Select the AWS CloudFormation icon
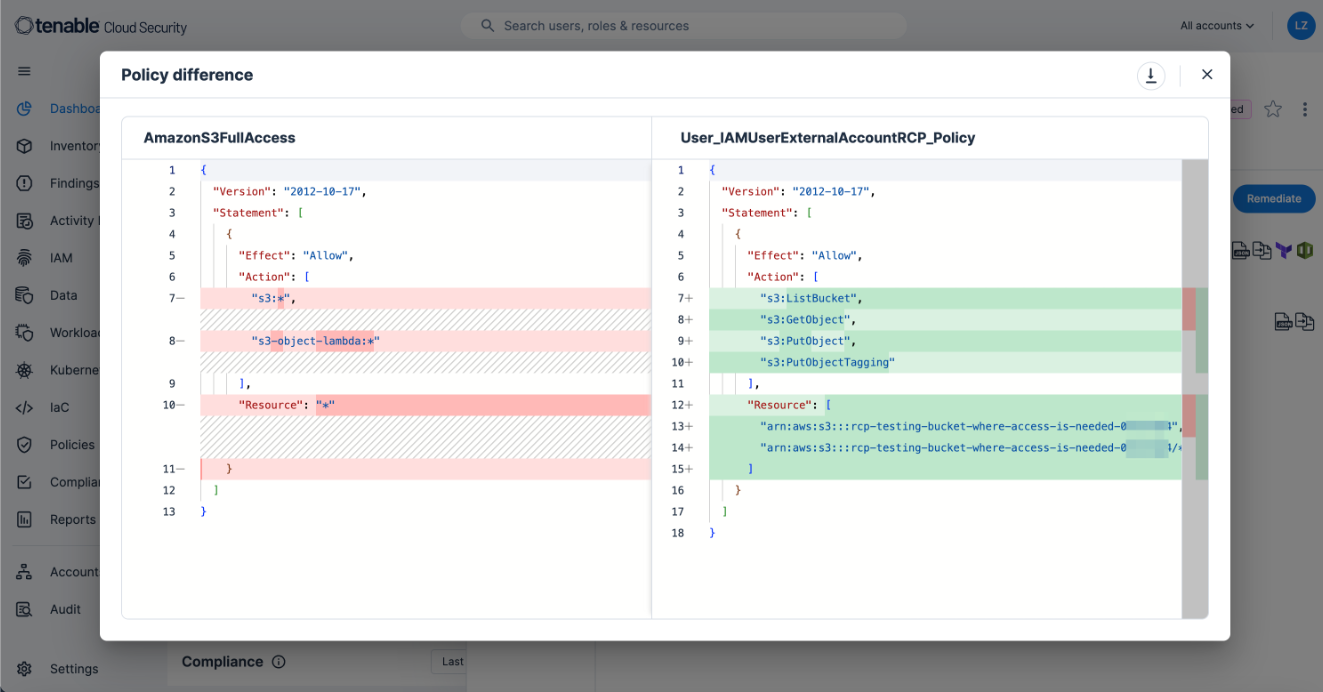1323x692 pixels. pyautogui.click(x=1305, y=250)
